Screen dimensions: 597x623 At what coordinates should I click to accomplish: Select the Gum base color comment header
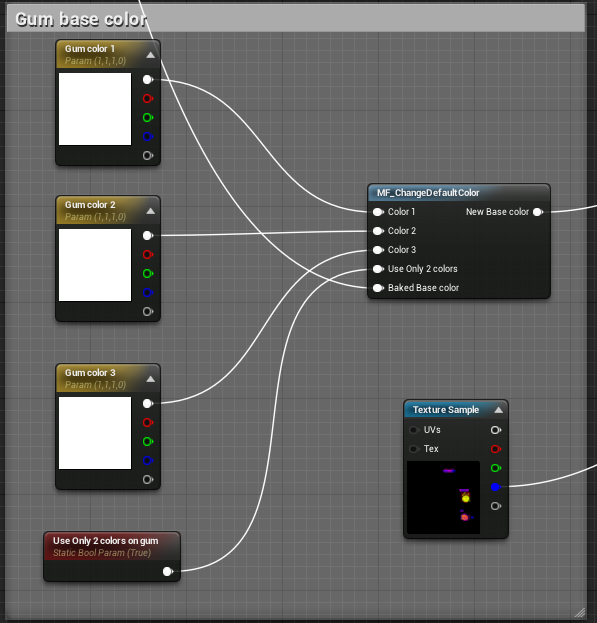[x=296, y=19]
